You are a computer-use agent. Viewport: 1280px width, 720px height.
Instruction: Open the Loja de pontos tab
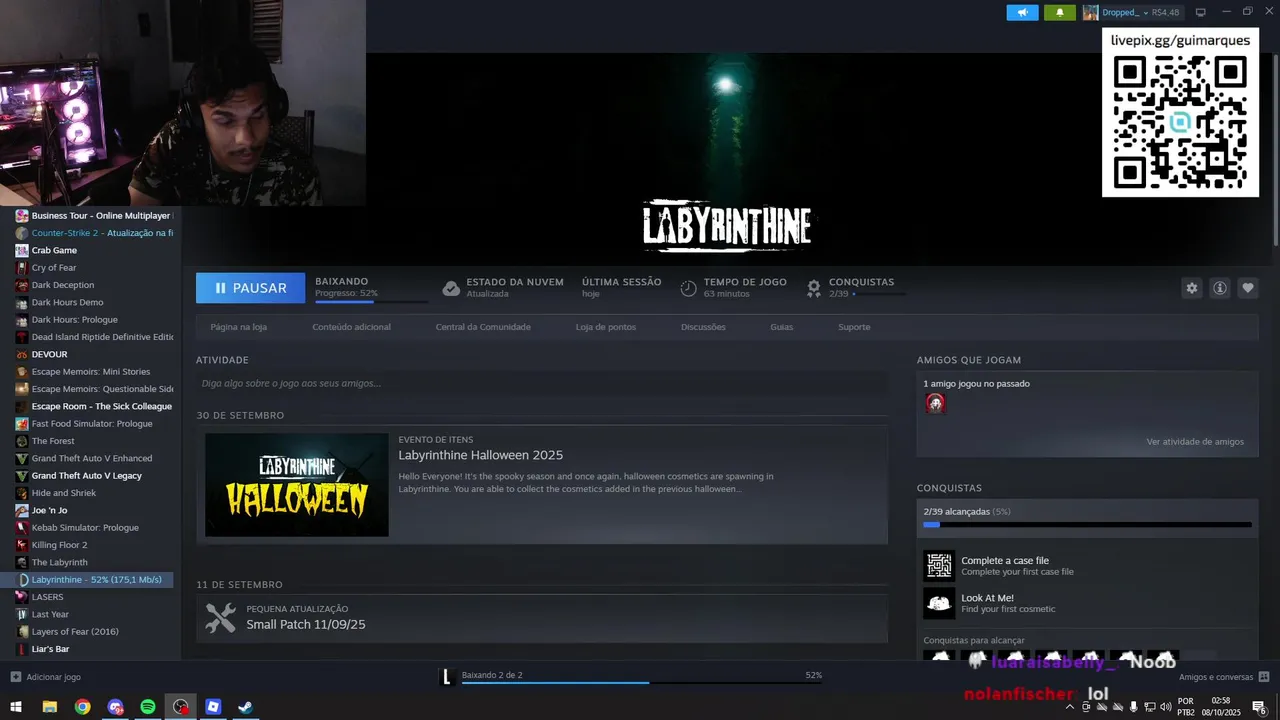point(606,327)
